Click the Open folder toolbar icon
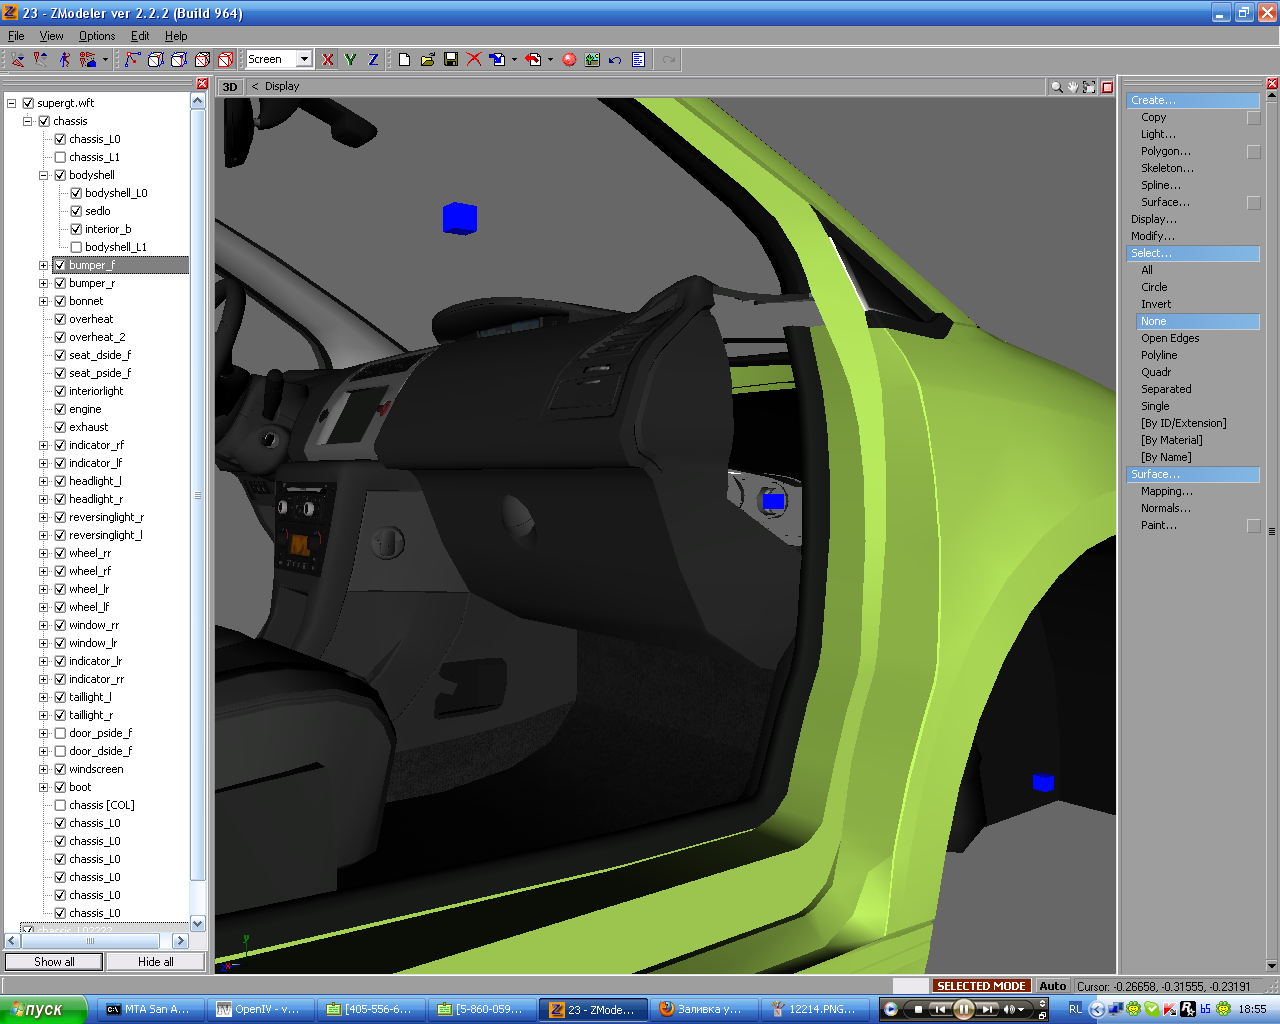 point(428,60)
